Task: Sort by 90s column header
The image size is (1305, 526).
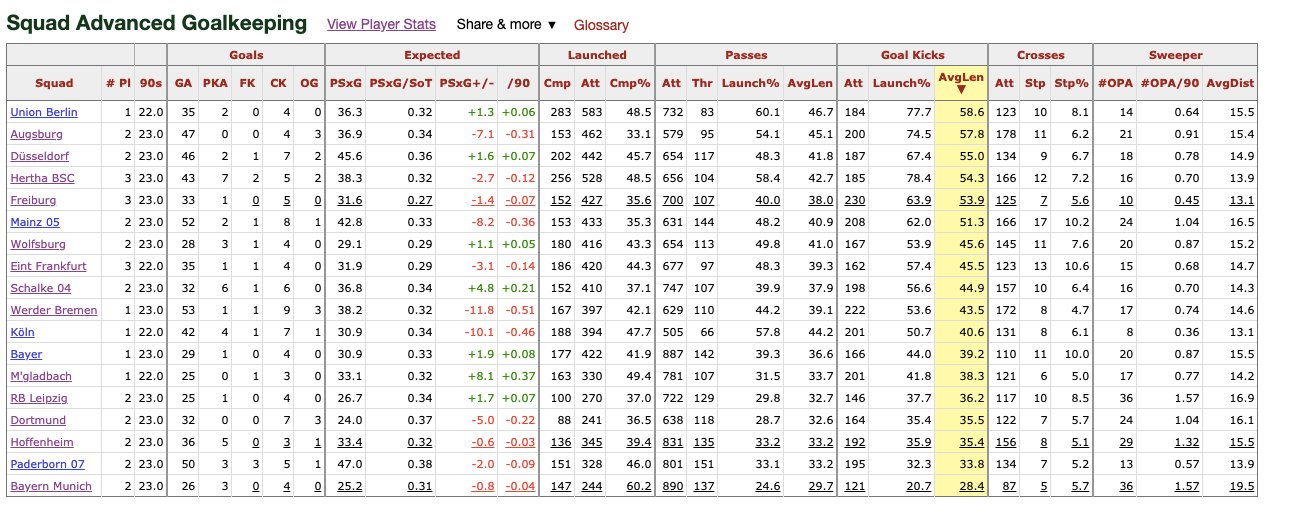Action: (150, 83)
